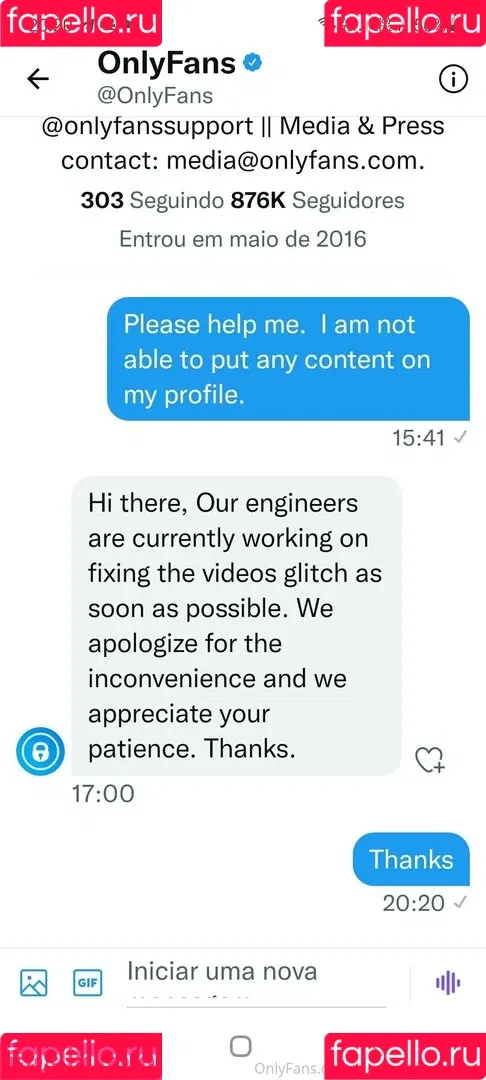This screenshot has height=1080, width=486.
Task: Tap the 15:41 delivered checkmark
Action: coord(461,438)
